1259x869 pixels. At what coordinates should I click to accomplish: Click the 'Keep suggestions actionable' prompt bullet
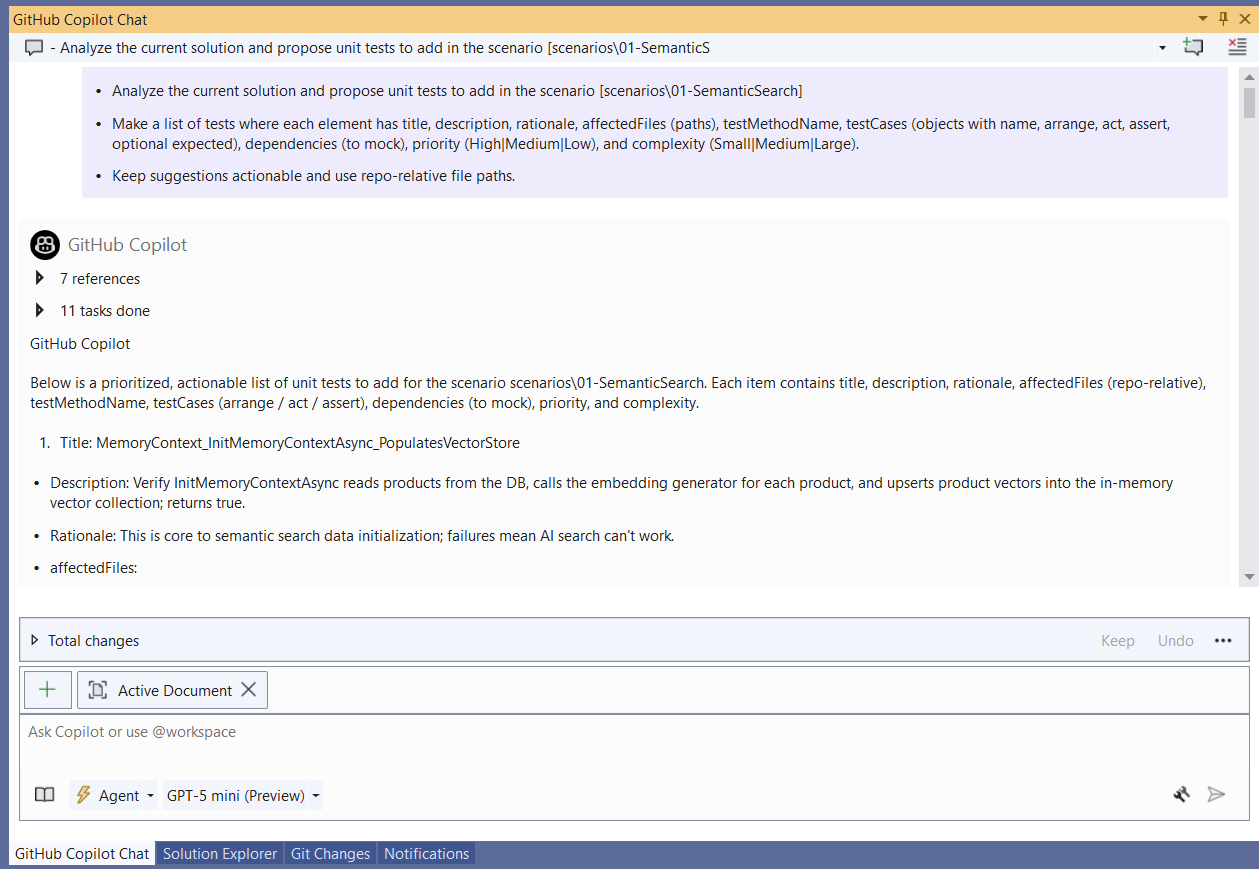pos(313,176)
